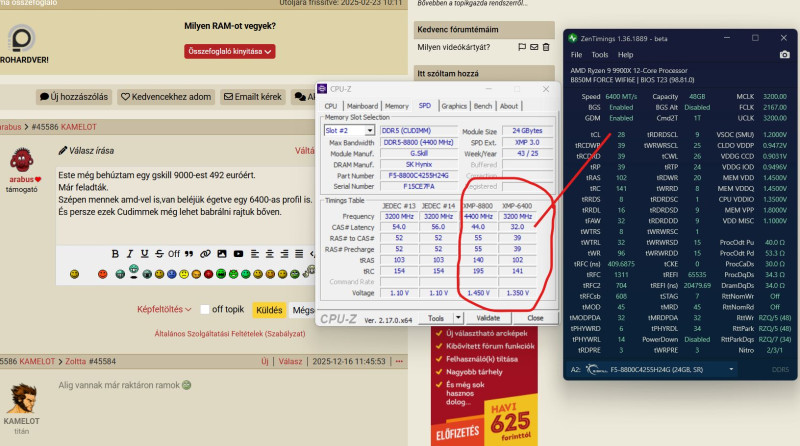Viewport: 800px width, 446px height.
Task: Center-align the reply text
Action: click(x=269, y=254)
